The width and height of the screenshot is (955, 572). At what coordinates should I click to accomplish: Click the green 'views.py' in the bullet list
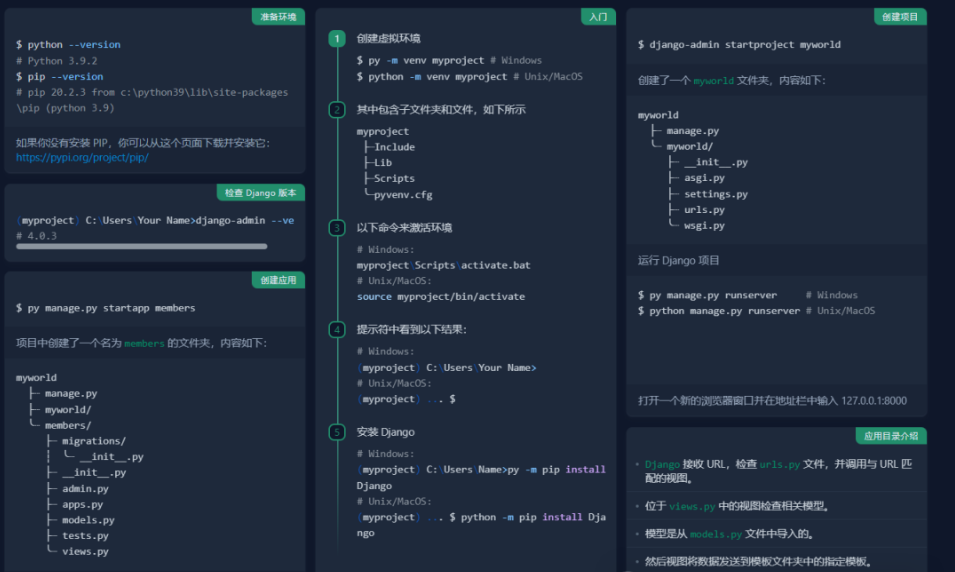click(692, 506)
